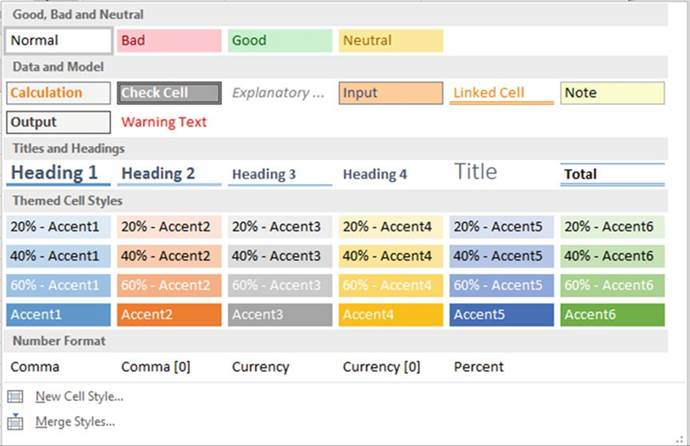Choose 40% - Accent4 themed style

click(390, 256)
